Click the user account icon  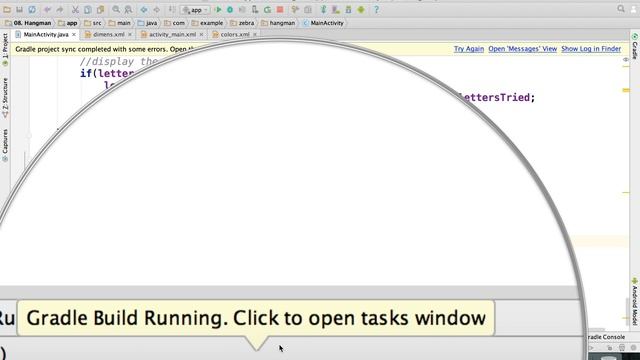(x=634, y=9)
